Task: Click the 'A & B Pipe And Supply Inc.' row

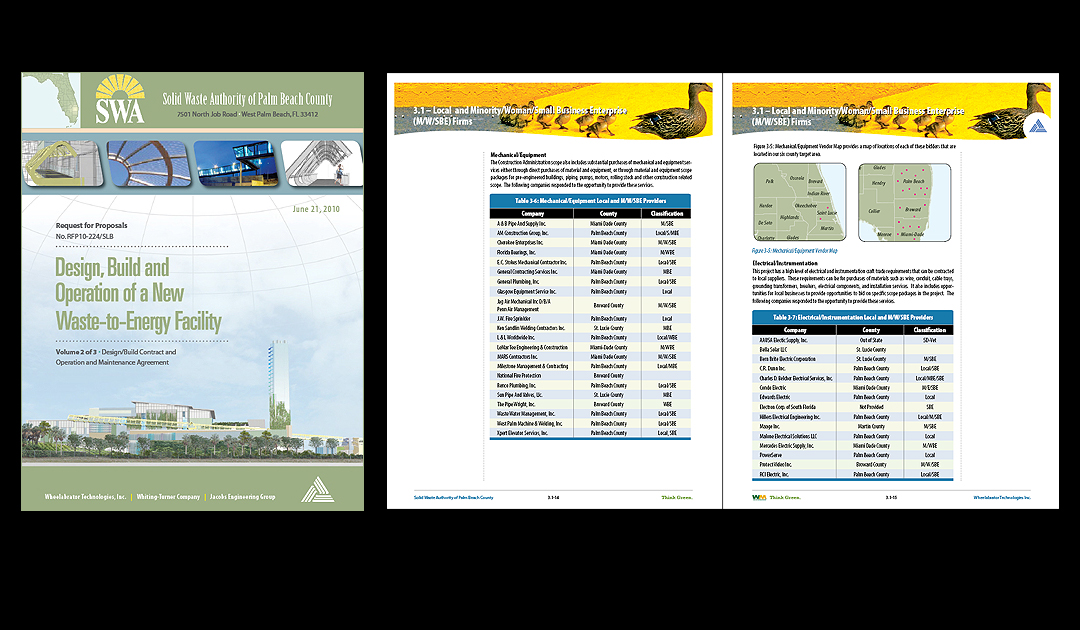Action: tap(590, 224)
